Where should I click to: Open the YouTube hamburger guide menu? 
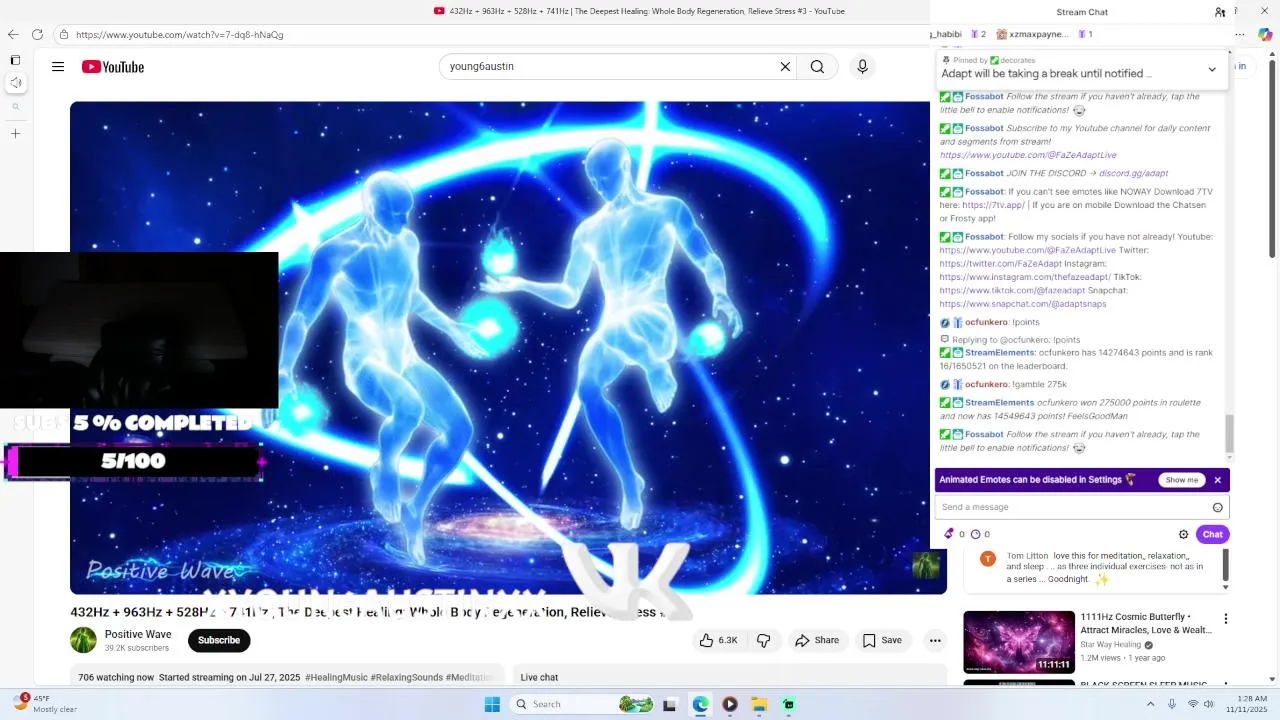pos(58,67)
